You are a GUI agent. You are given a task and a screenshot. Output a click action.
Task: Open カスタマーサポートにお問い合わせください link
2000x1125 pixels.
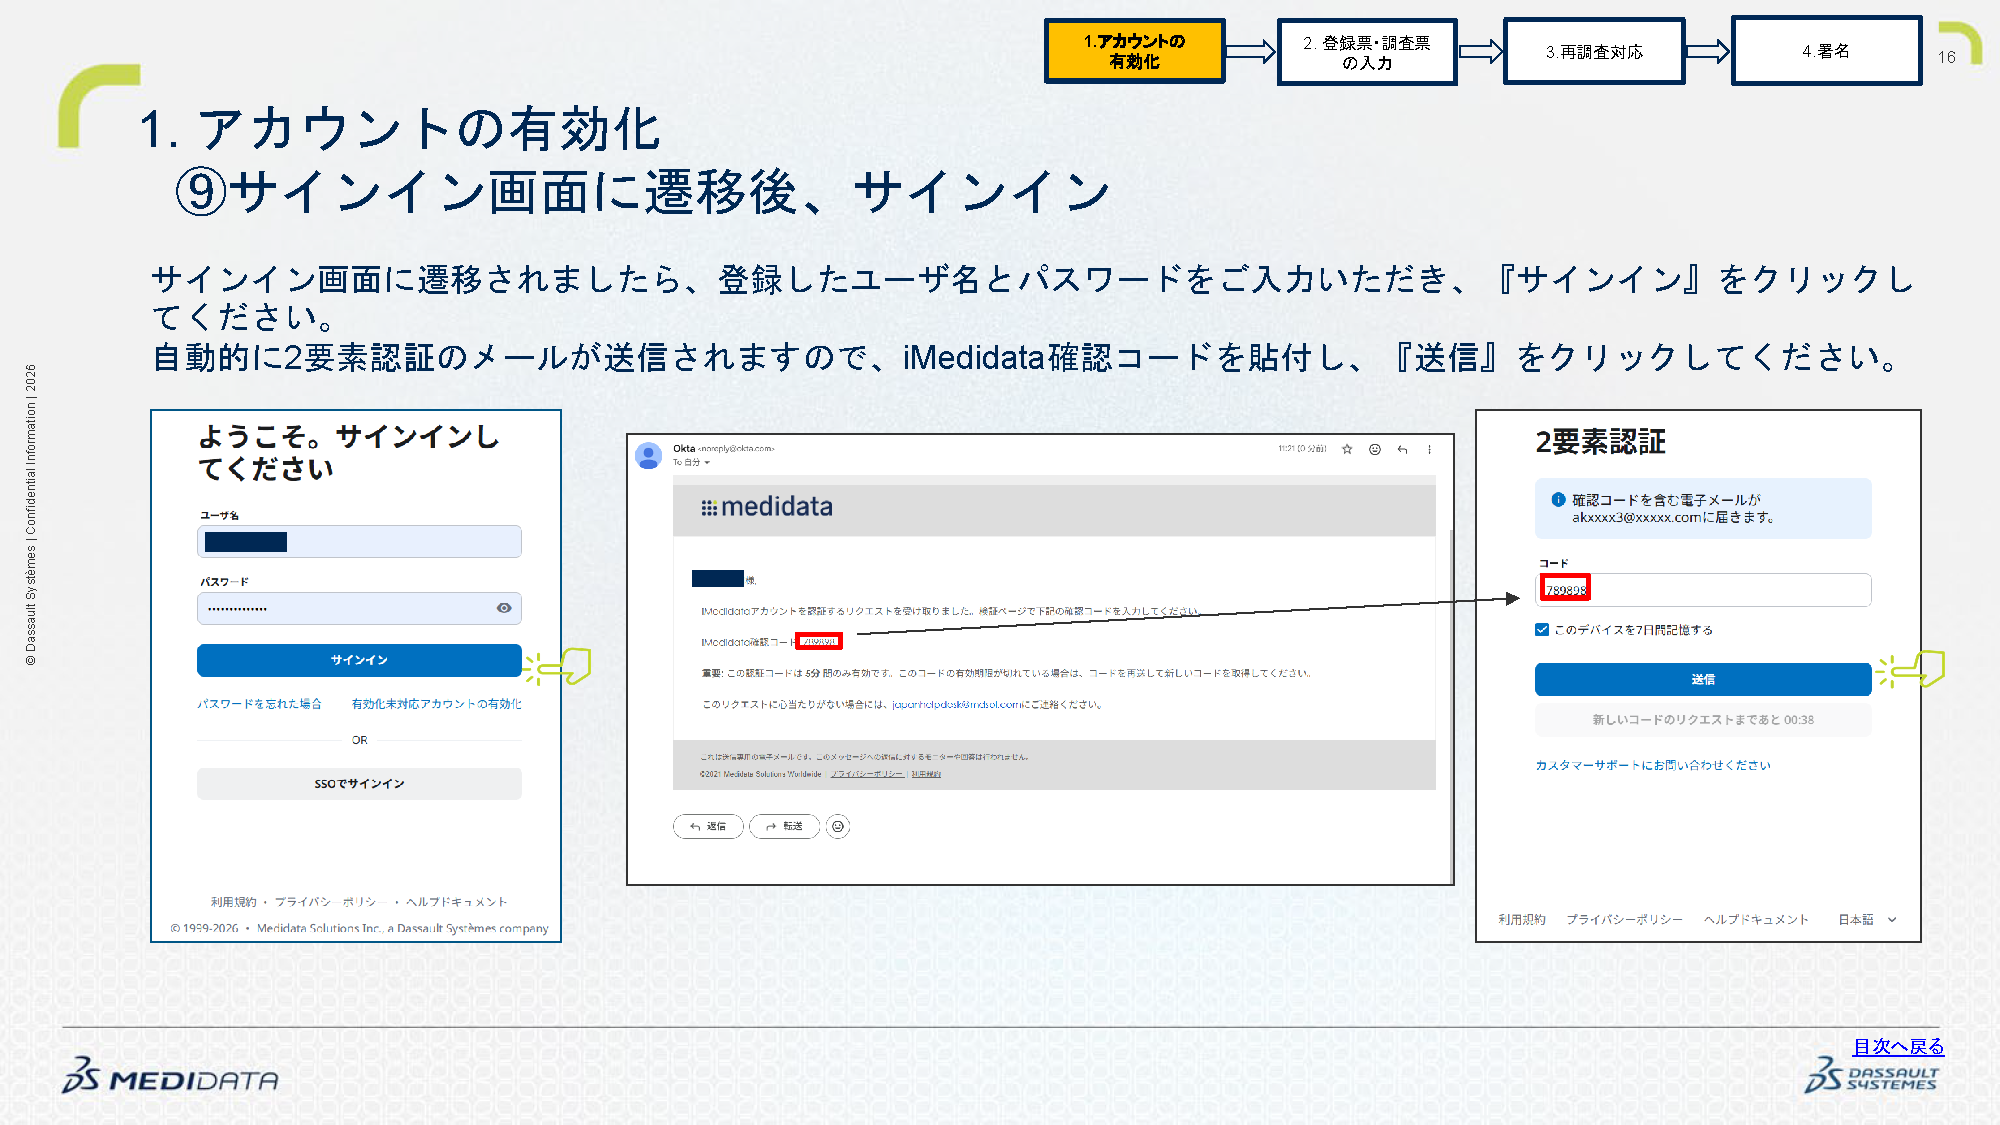click(x=1653, y=765)
